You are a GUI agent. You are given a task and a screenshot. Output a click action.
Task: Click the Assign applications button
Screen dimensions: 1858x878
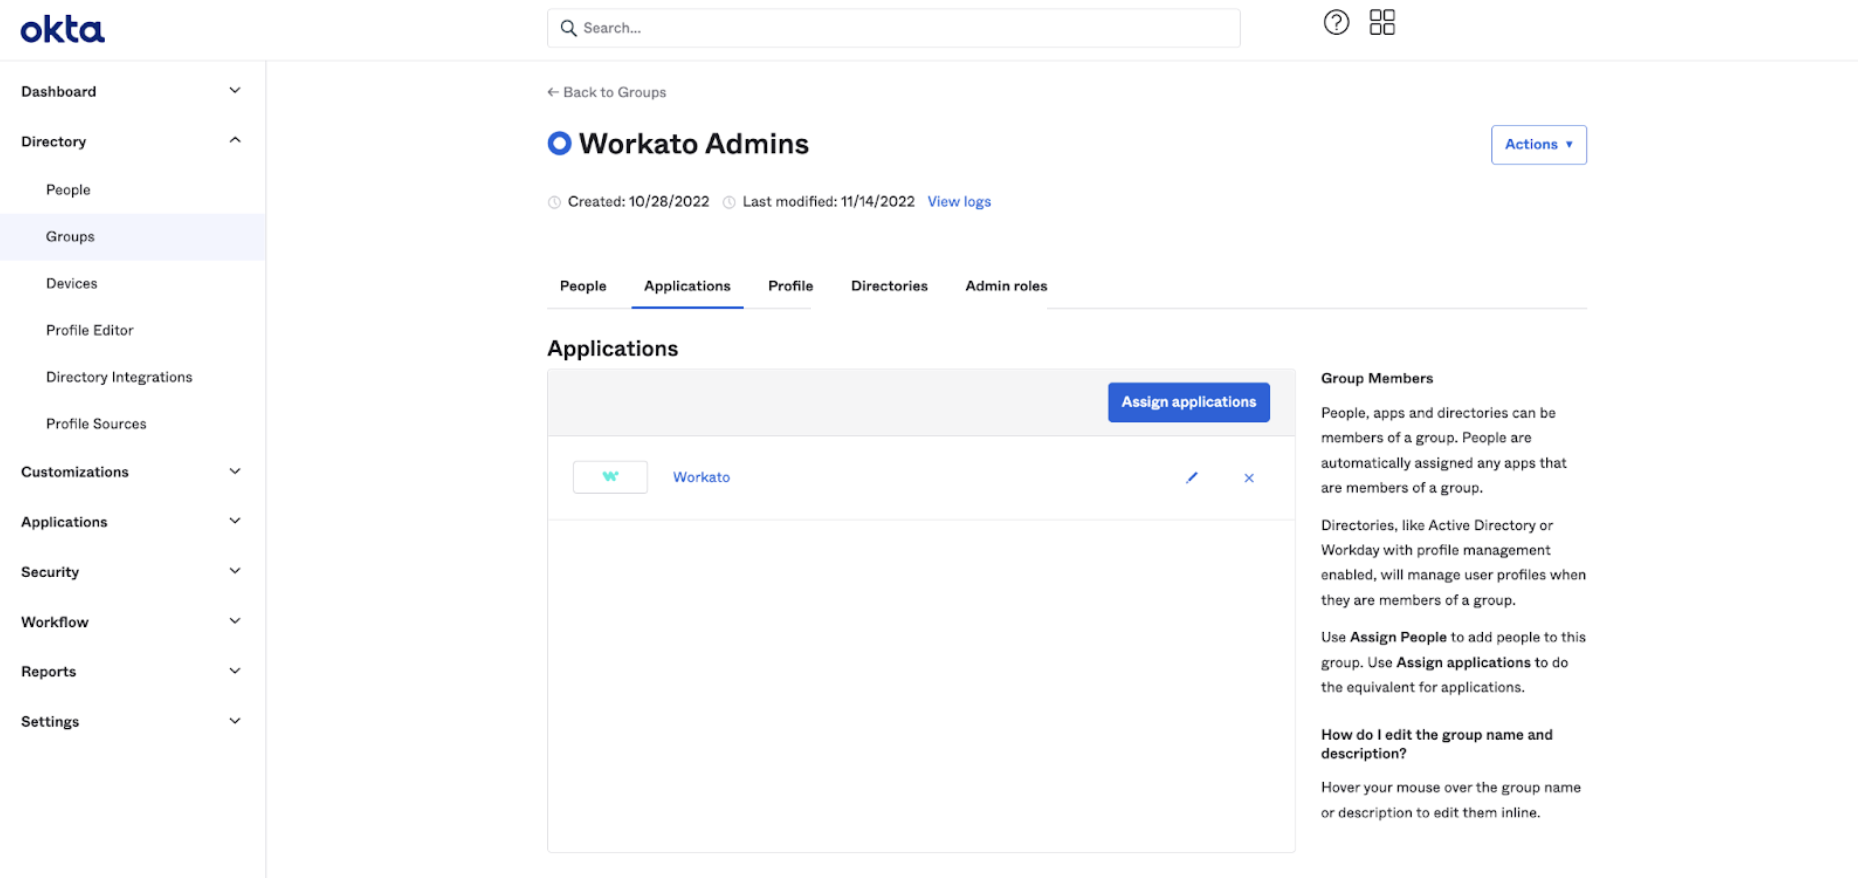coord(1188,402)
